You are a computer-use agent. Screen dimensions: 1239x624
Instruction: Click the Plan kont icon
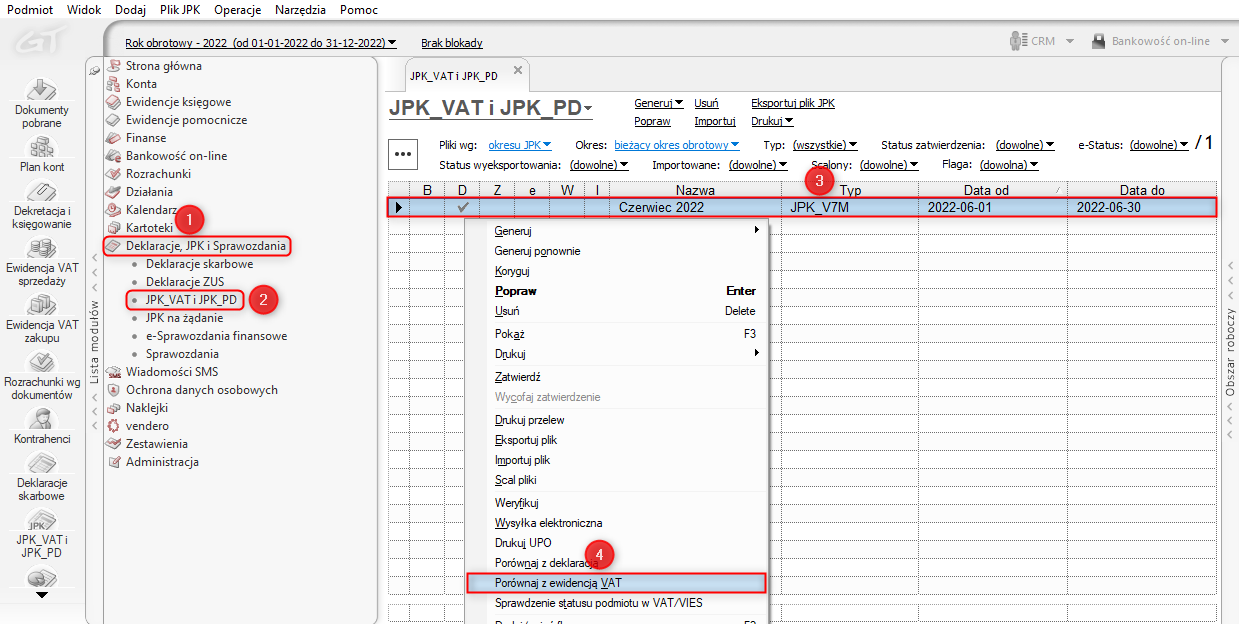point(42,148)
